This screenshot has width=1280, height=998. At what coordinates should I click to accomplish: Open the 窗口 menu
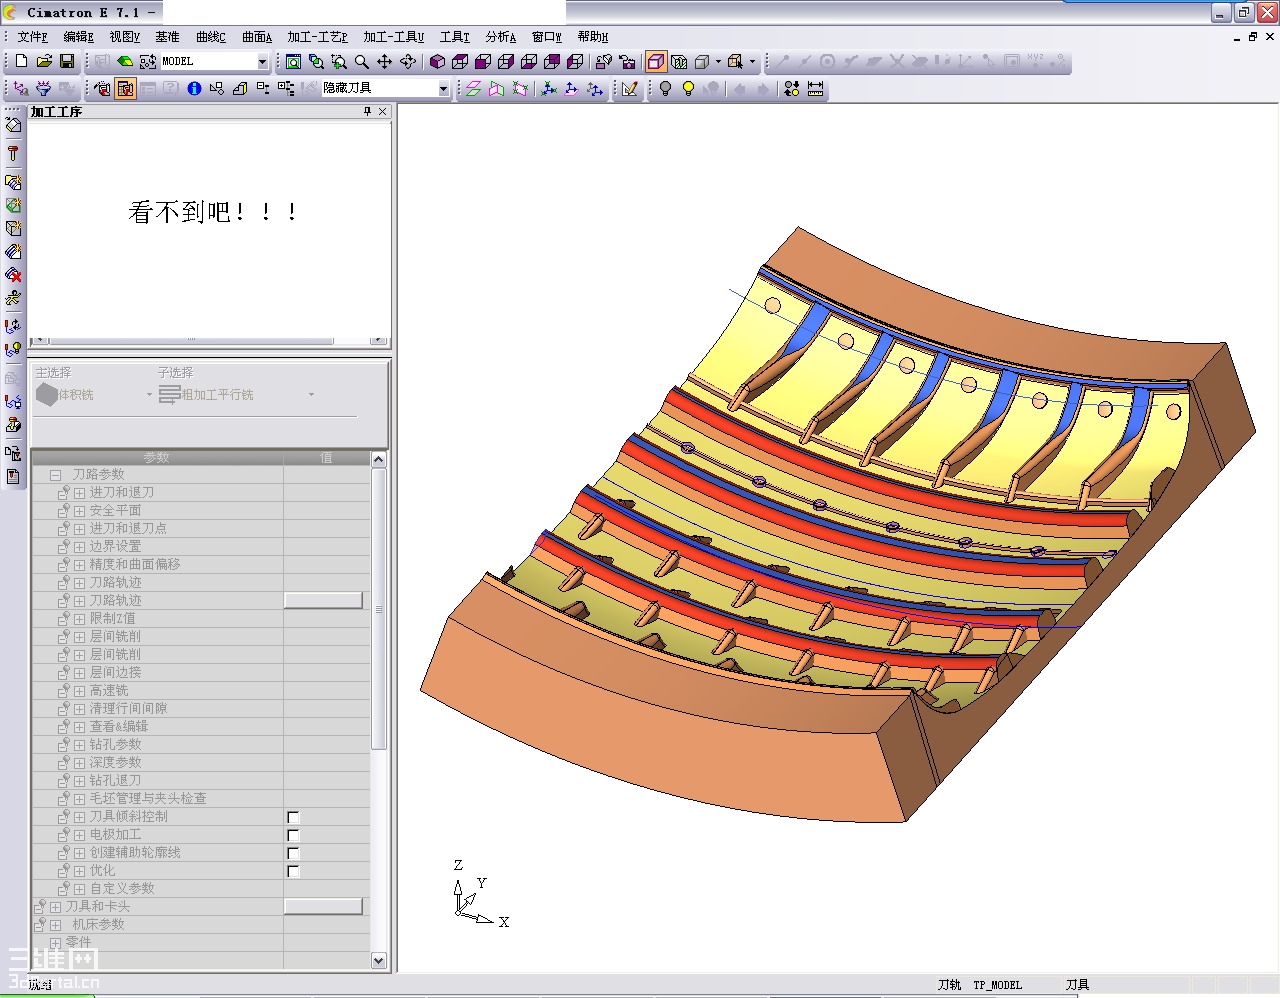click(x=547, y=37)
